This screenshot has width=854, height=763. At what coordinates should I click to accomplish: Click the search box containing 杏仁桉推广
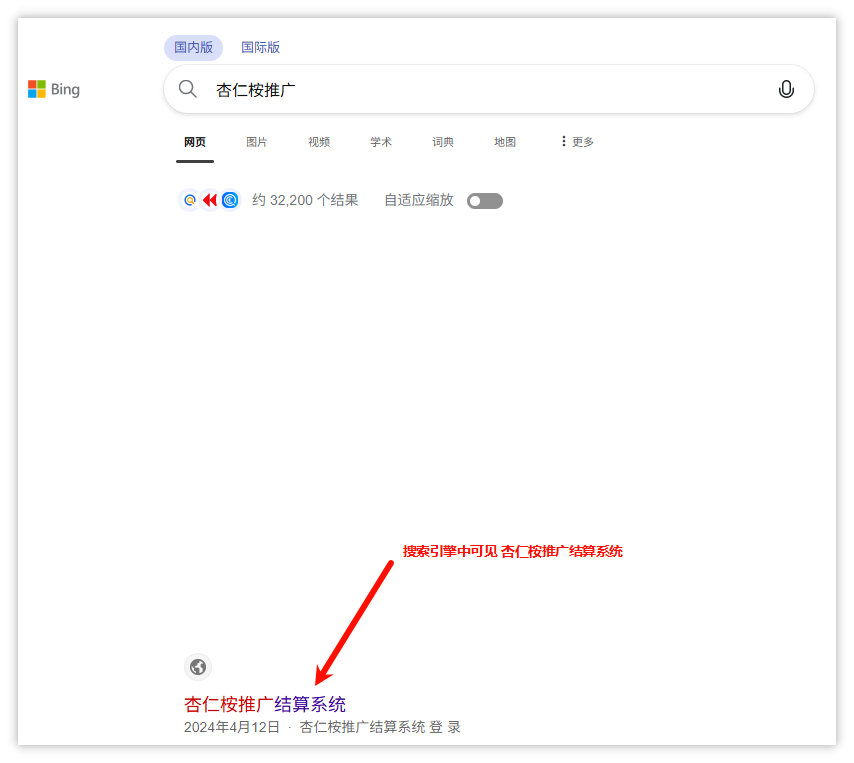(x=480, y=90)
